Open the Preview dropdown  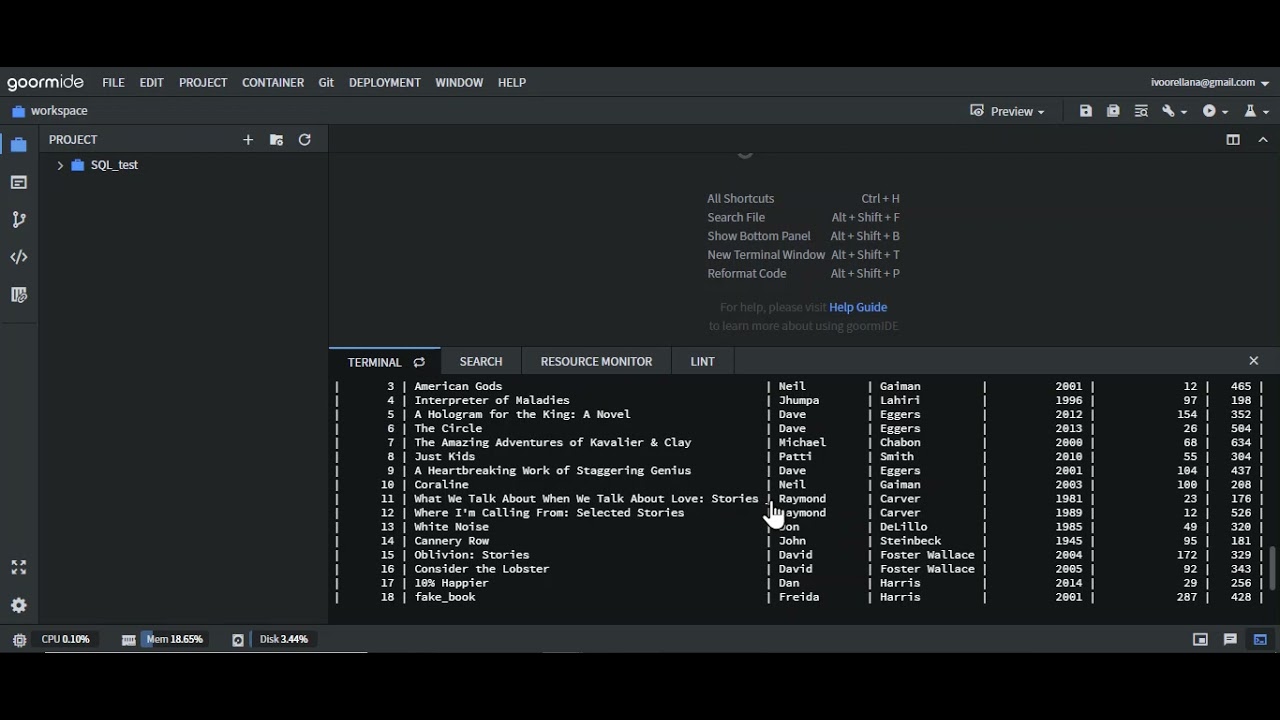pyautogui.click(x=1007, y=111)
